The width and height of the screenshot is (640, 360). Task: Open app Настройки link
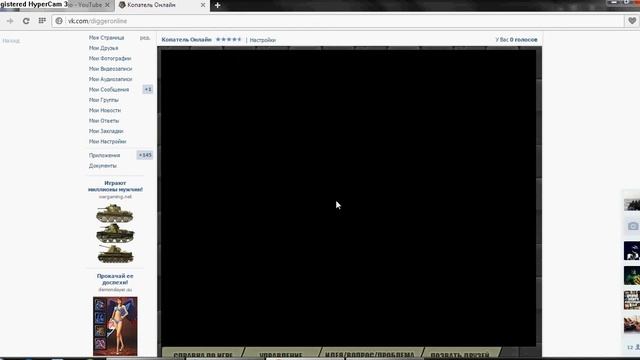[x=262, y=40]
